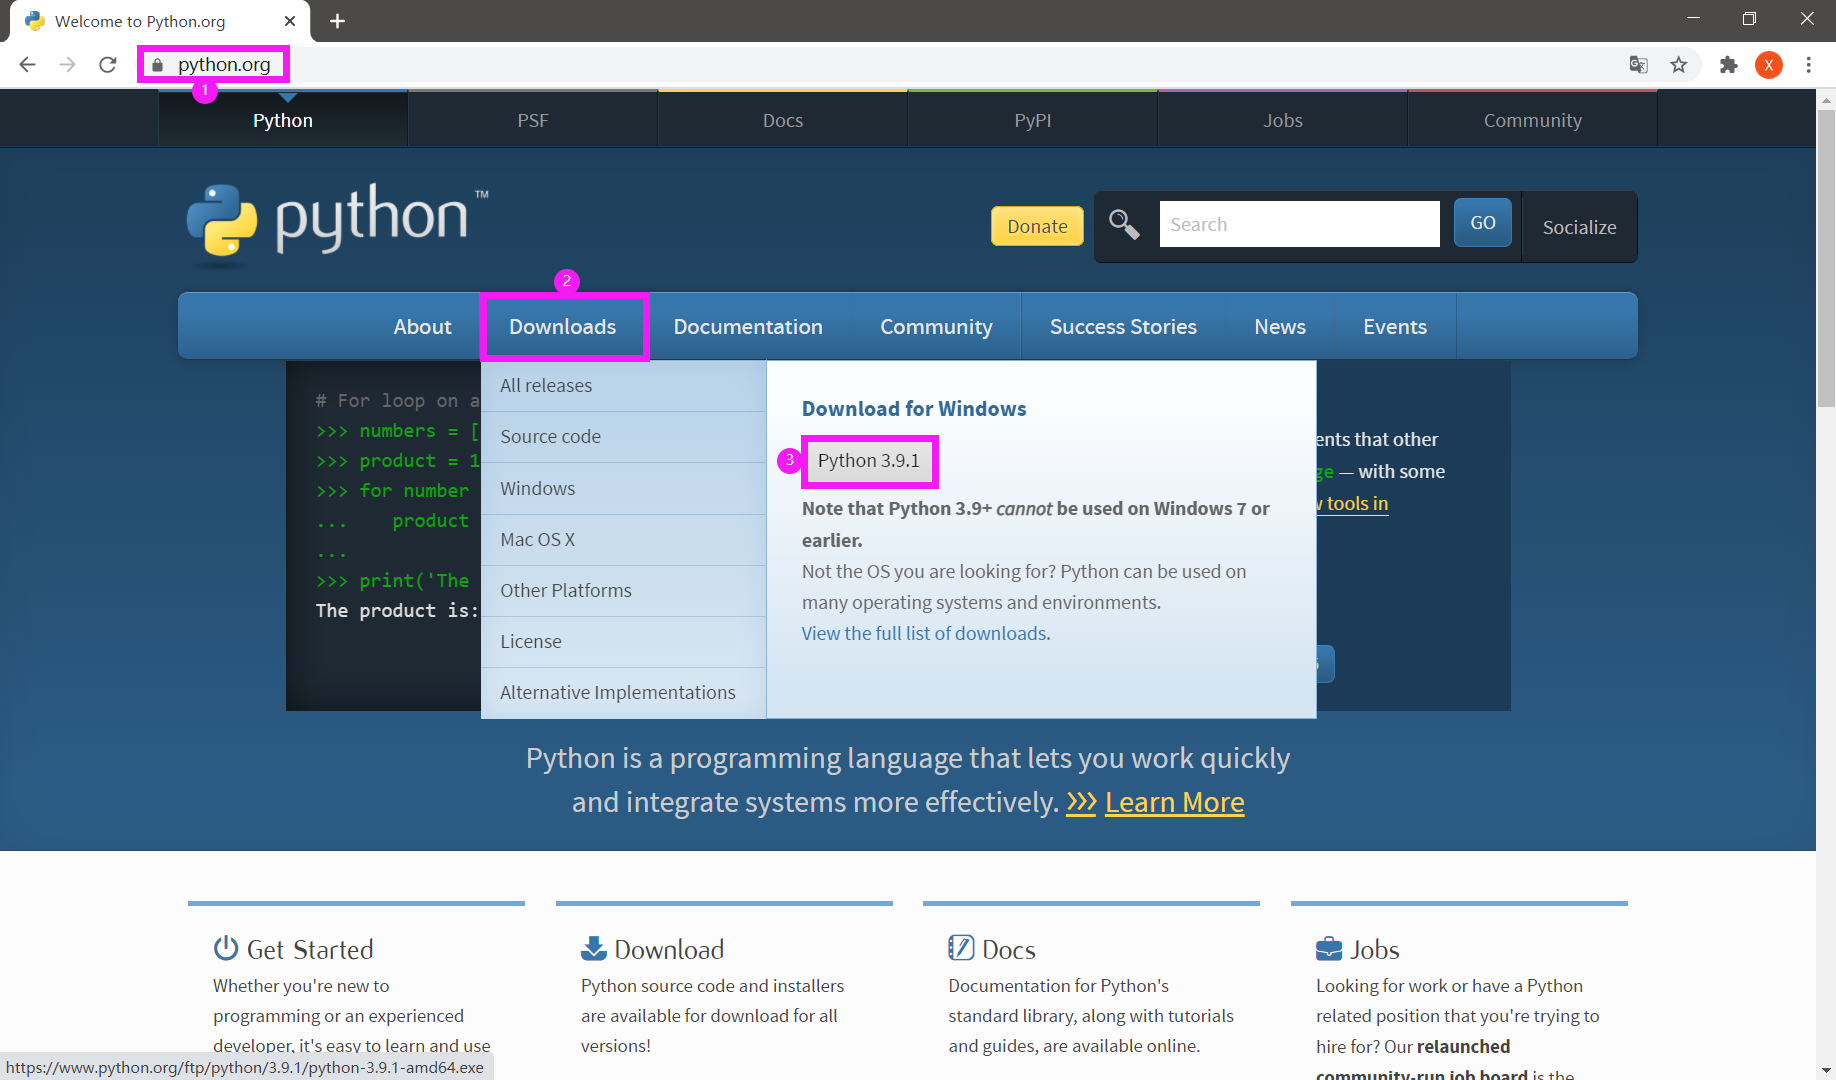Image resolution: width=1836 pixels, height=1080 pixels.
Task: Click the Jobs section heading
Action: point(1375,950)
